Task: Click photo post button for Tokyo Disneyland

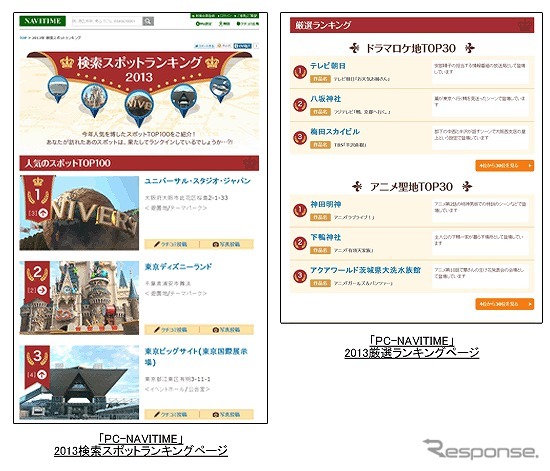Action: (x=227, y=329)
